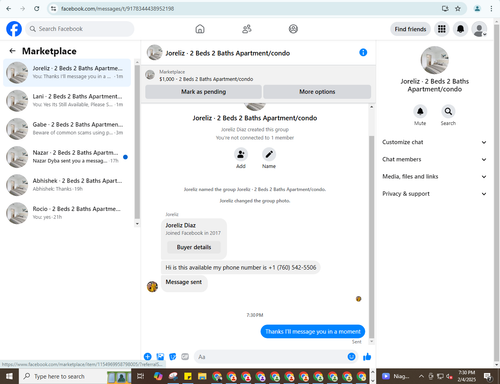The height and width of the screenshot is (384, 500).
Task: Open Chrome profile icon
Action: click(x=477, y=9)
